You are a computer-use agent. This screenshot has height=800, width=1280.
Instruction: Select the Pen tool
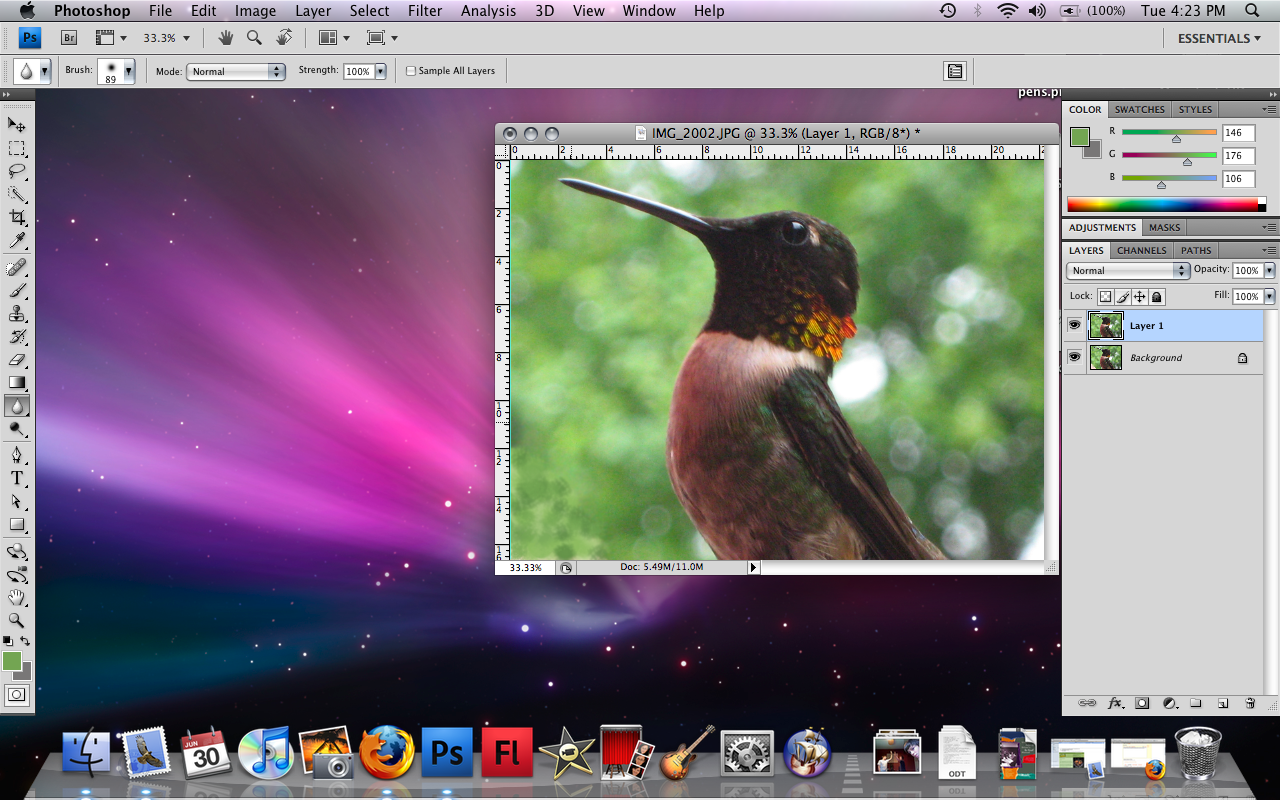17,455
